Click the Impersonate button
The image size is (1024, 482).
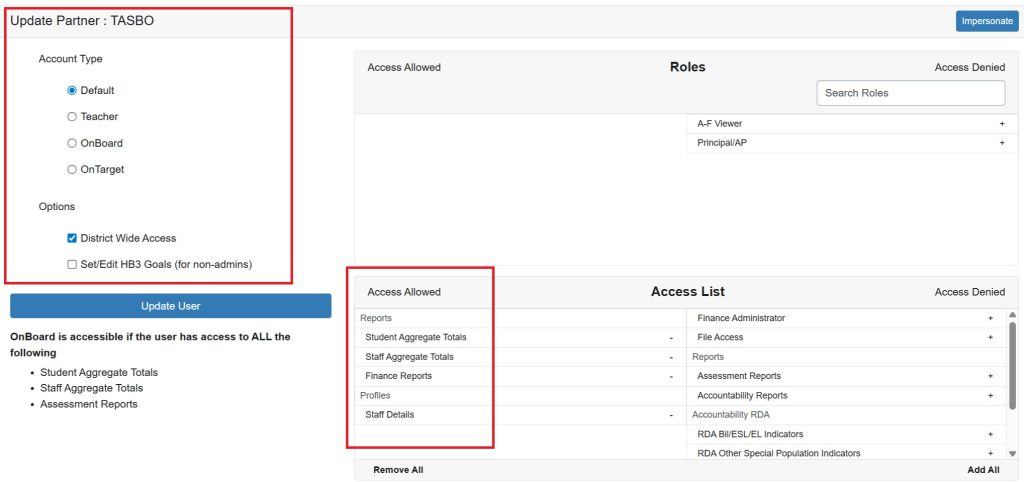pyautogui.click(x=987, y=21)
